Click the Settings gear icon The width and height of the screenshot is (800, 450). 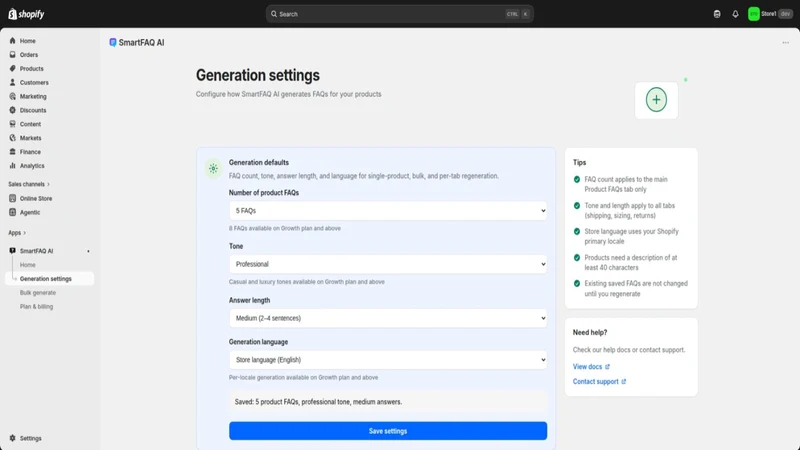click(x=13, y=438)
